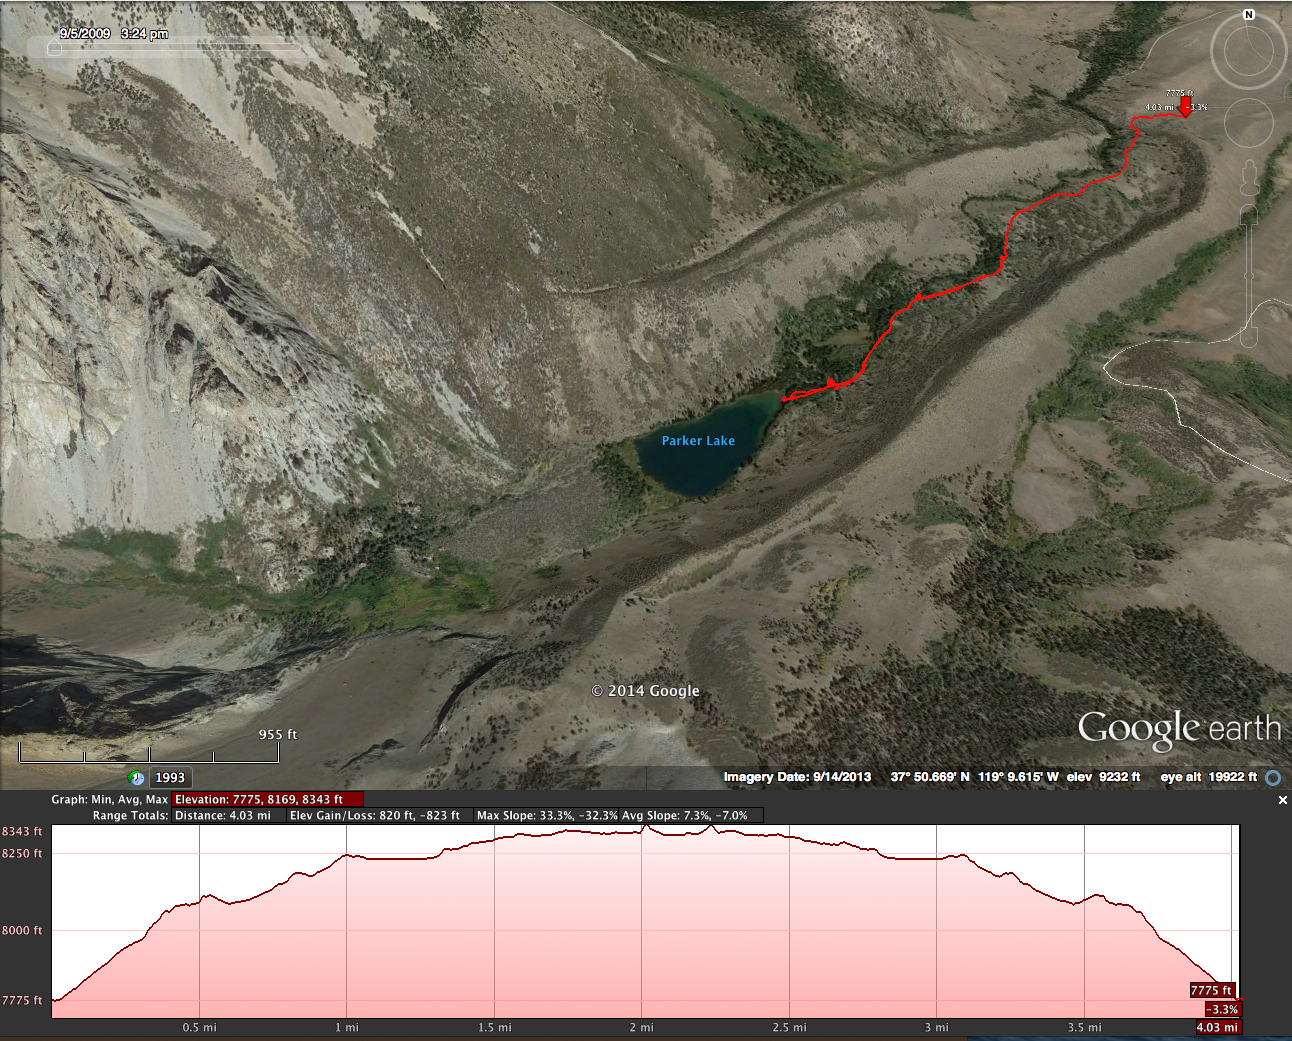1292x1041 pixels.
Task: Click the time slider handle near 9/5/2009
Action: point(54,48)
